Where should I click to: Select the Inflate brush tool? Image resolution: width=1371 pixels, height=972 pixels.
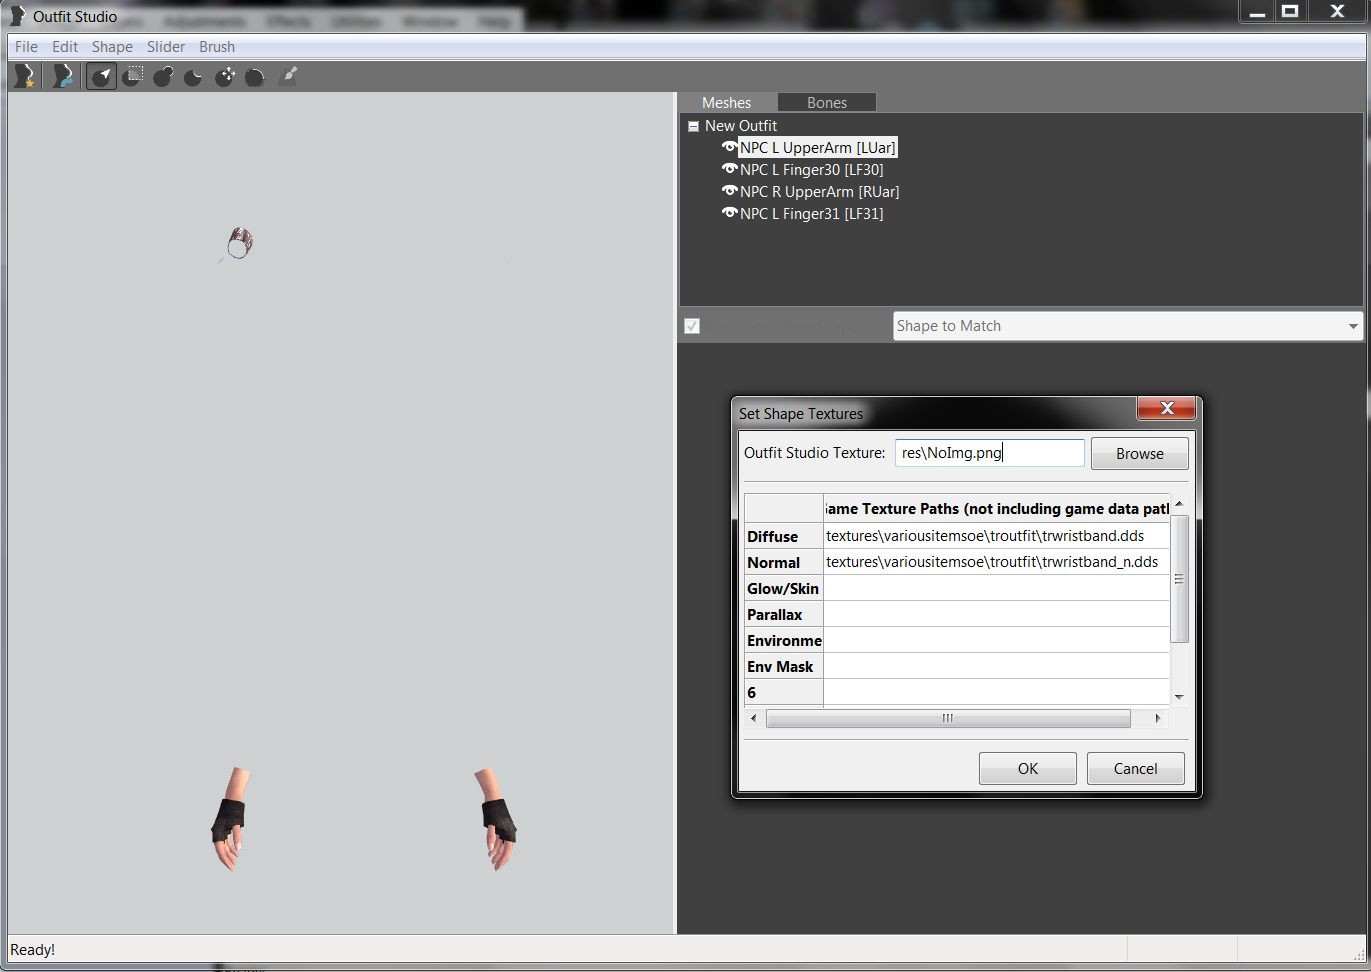[164, 76]
